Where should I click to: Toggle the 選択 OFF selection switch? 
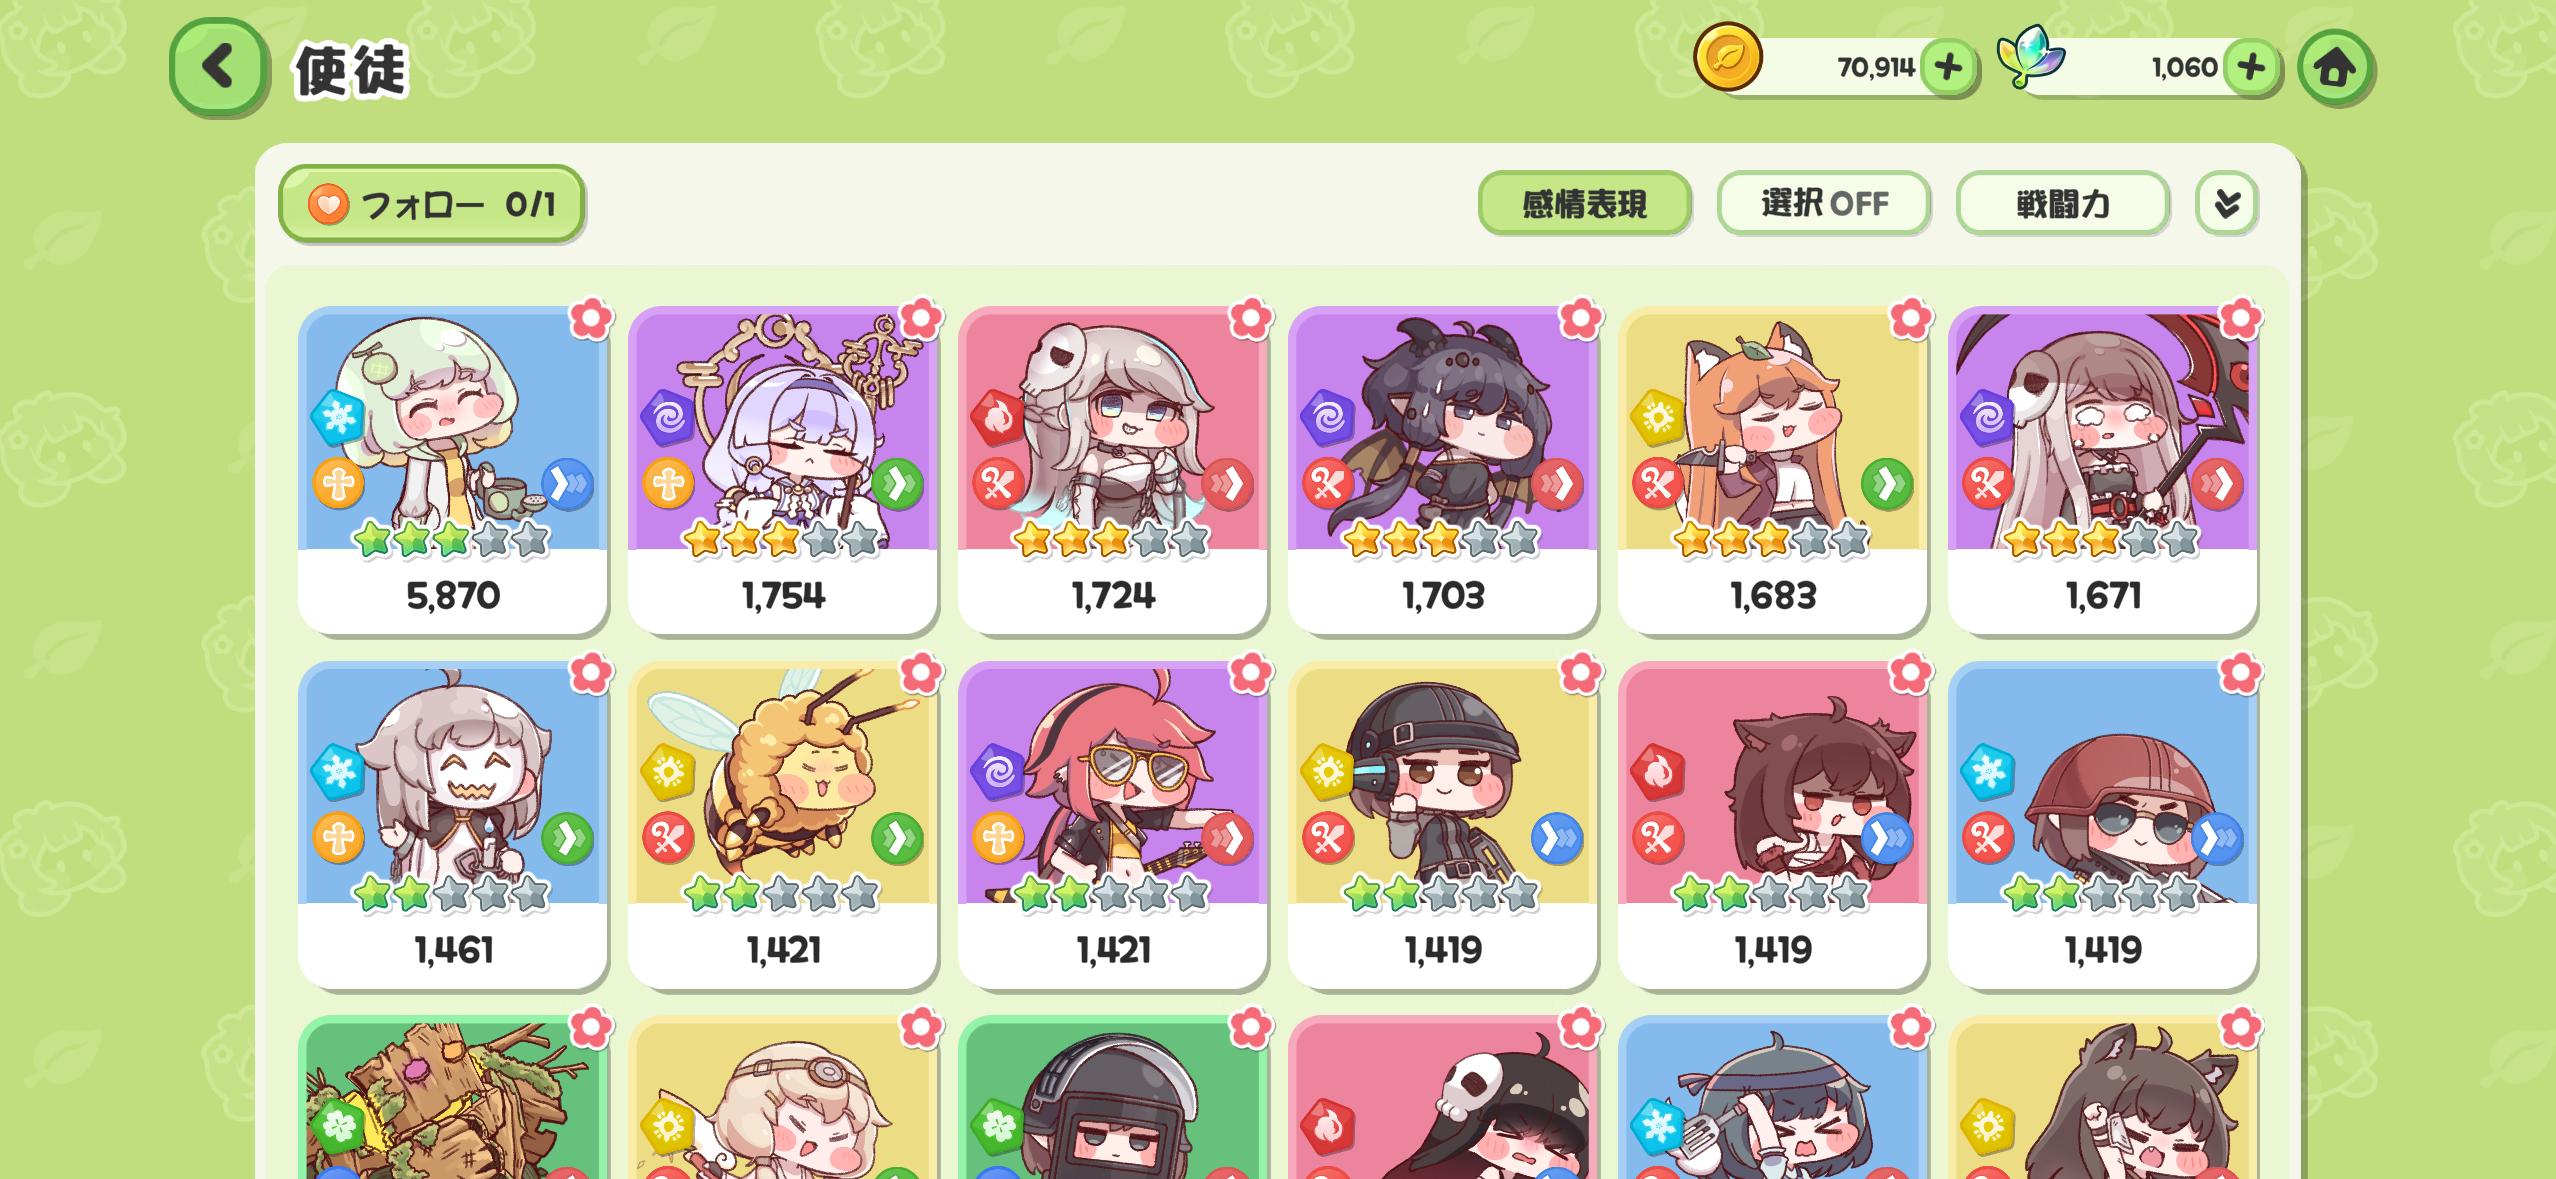1824,204
